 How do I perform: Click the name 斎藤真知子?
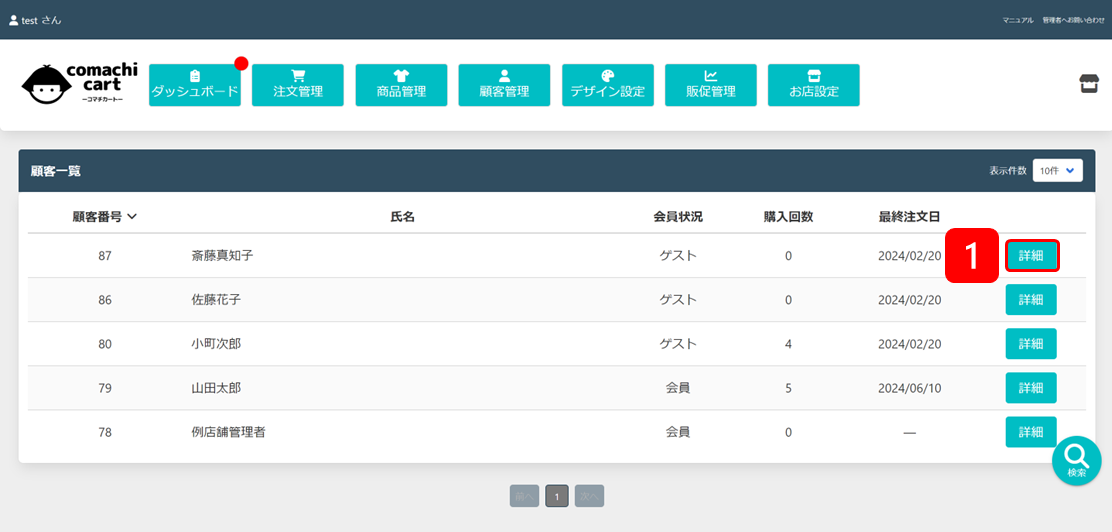point(222,255)
